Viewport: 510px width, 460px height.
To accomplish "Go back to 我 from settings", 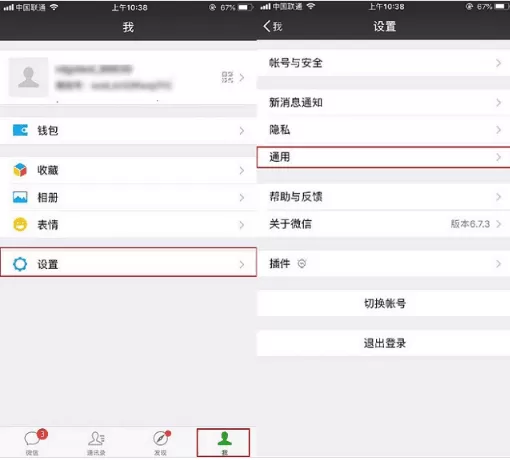I will coord(273,26).
